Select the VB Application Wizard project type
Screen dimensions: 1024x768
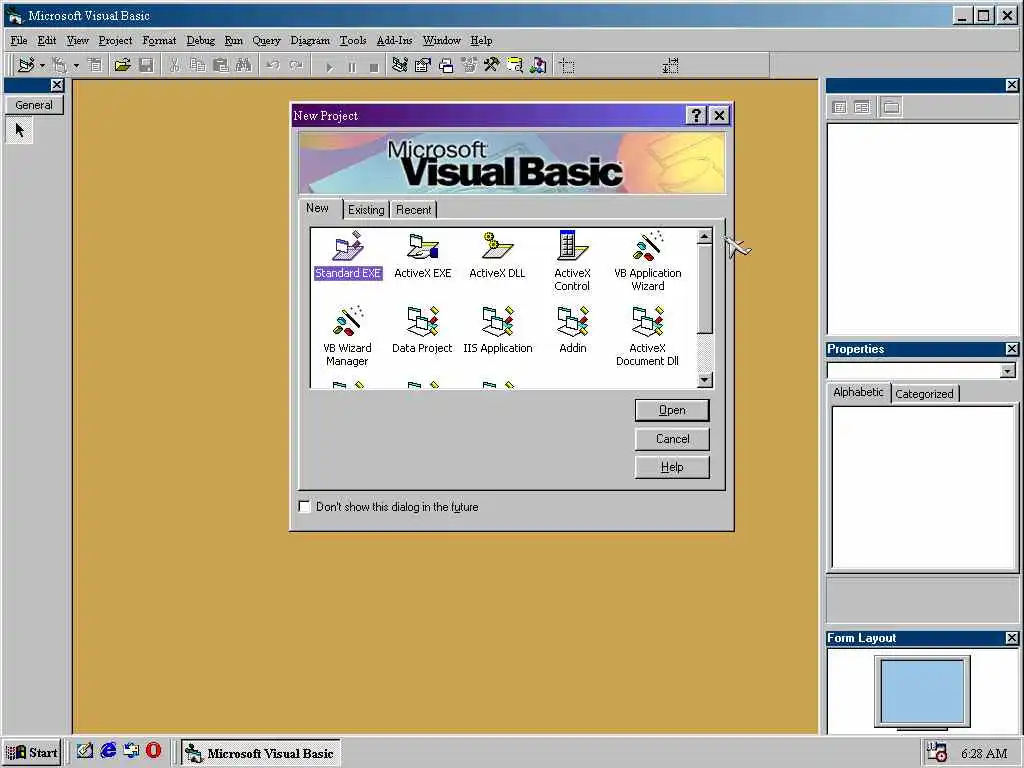(x=648, y=261)
